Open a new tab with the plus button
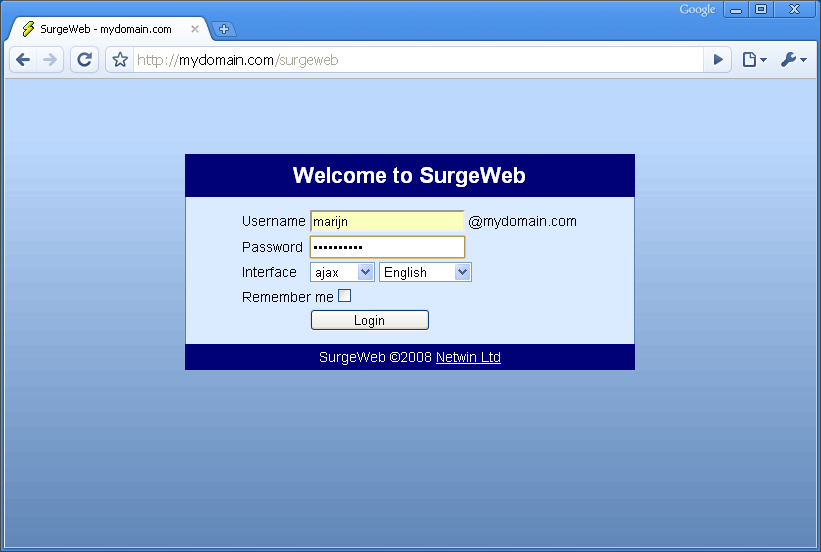The width and height of the screenshot is (821, 552). tap(224, 29)
